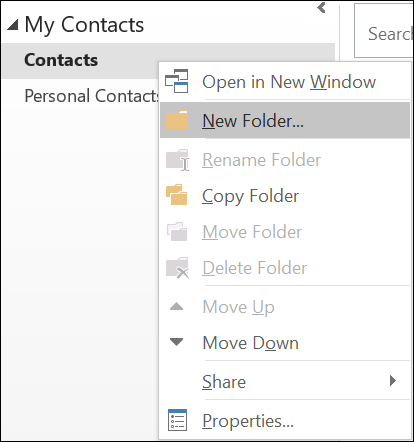Screen dimensions: 414x442
Task: Click the New Folder folder icon
Action: coord(177,120)
